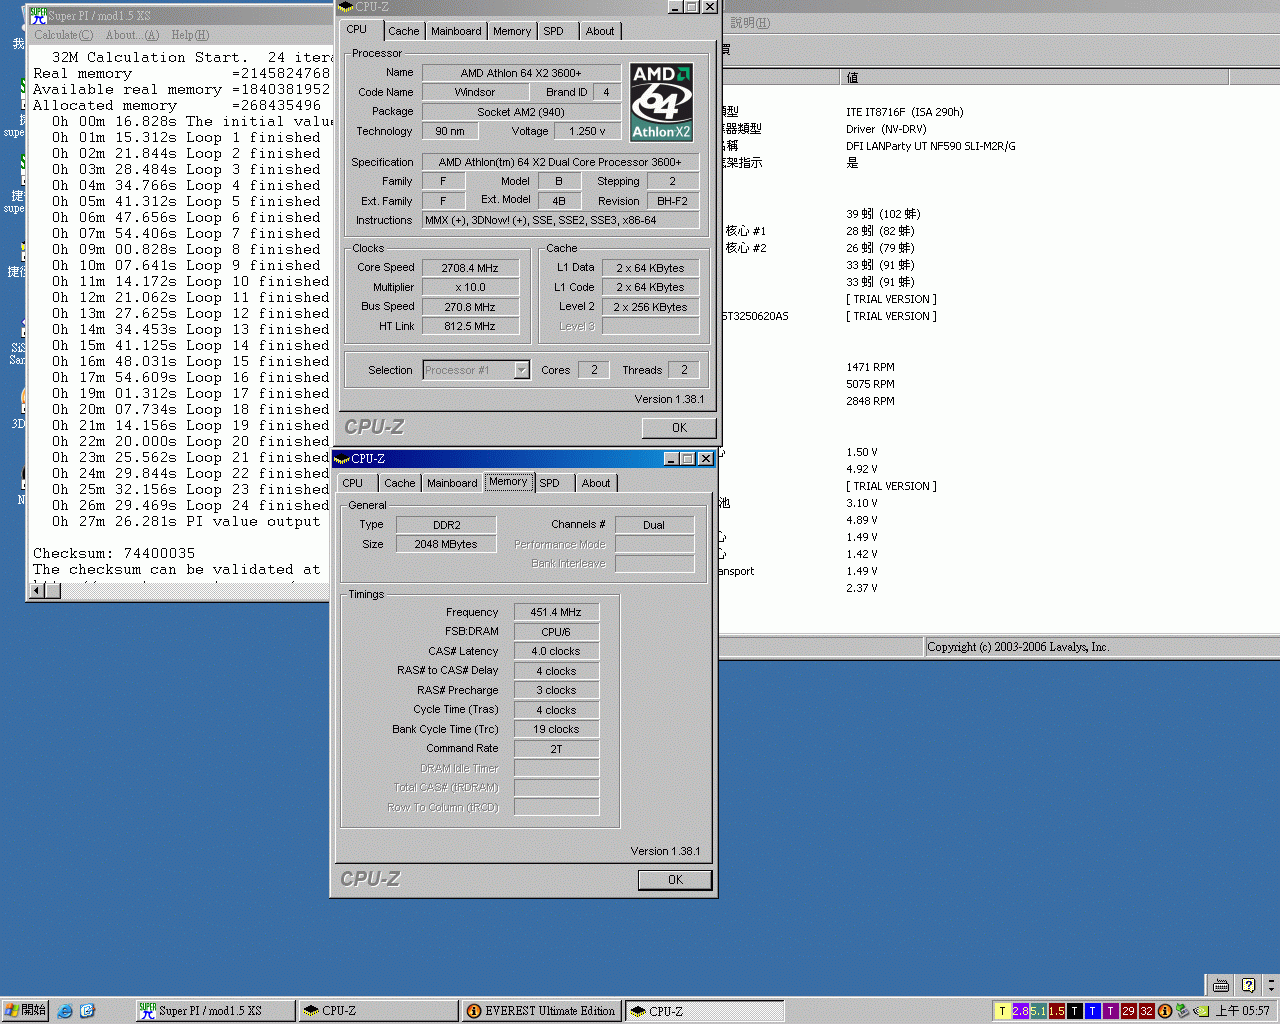
Task: Open the About menu in Super PI
Action: 132,35
